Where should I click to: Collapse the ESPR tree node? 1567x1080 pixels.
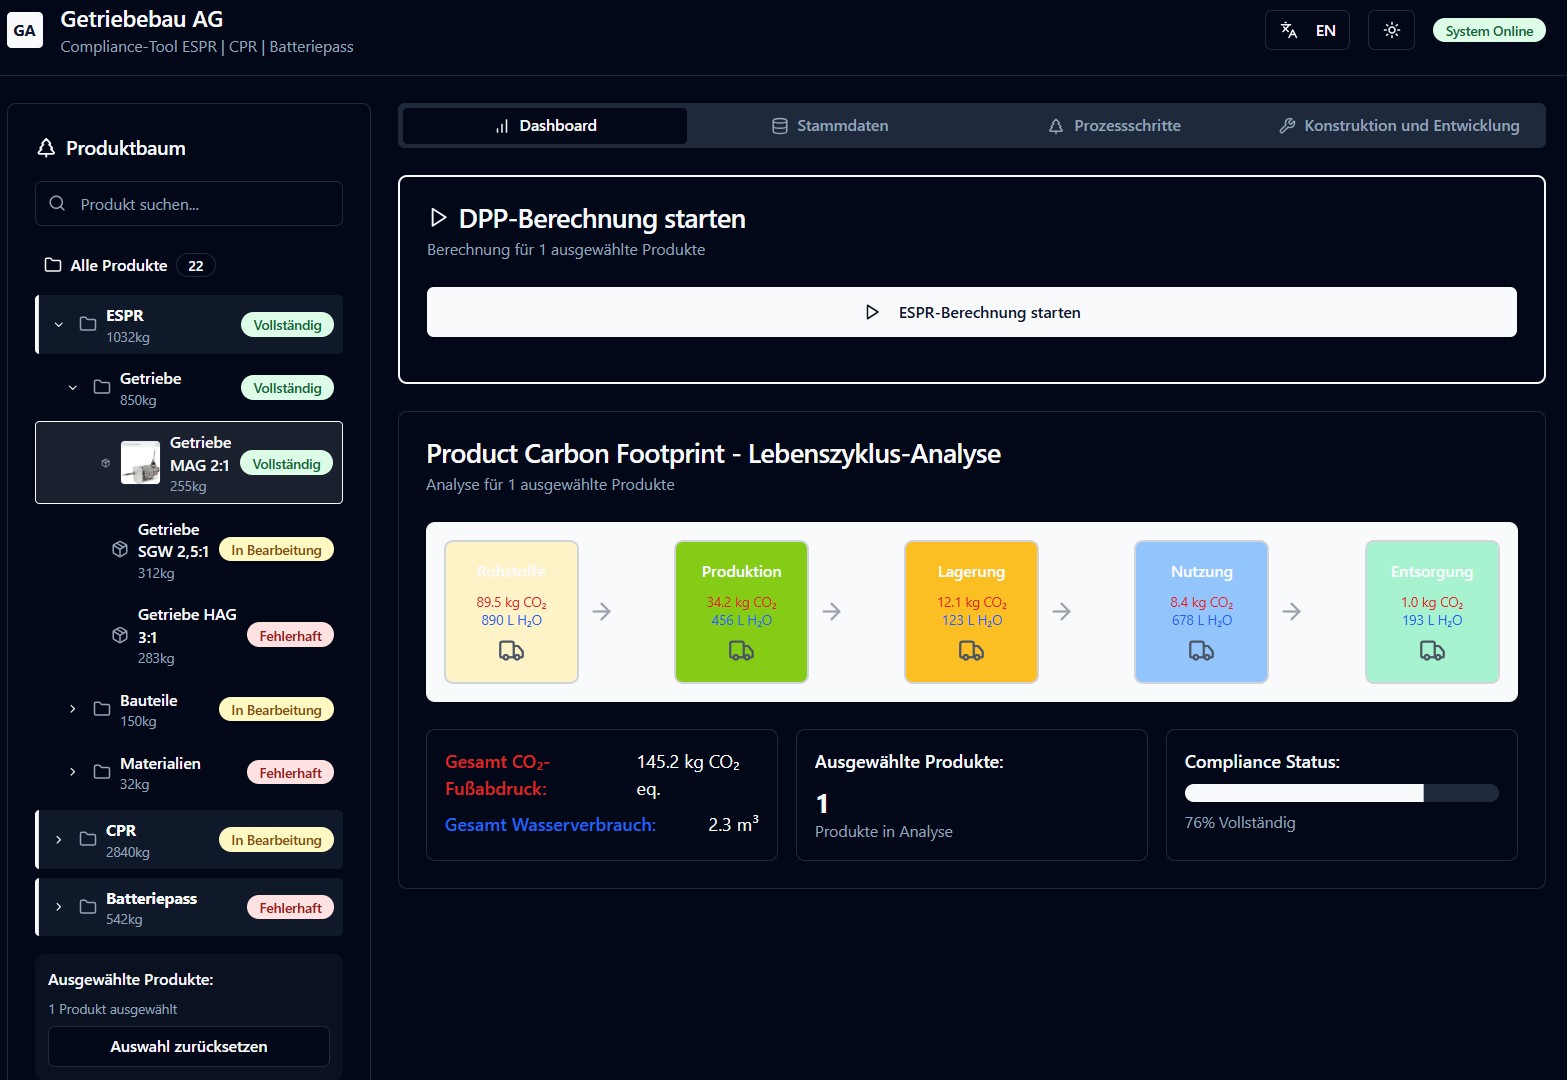tap(59, 325)
